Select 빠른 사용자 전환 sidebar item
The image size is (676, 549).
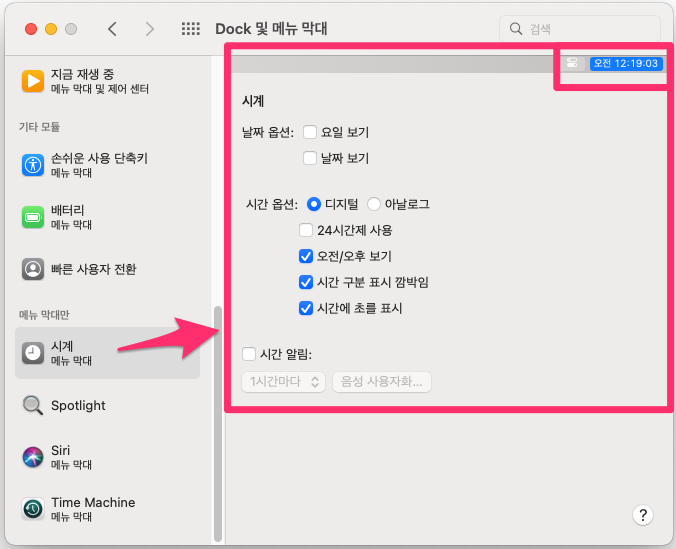point(107,269)
